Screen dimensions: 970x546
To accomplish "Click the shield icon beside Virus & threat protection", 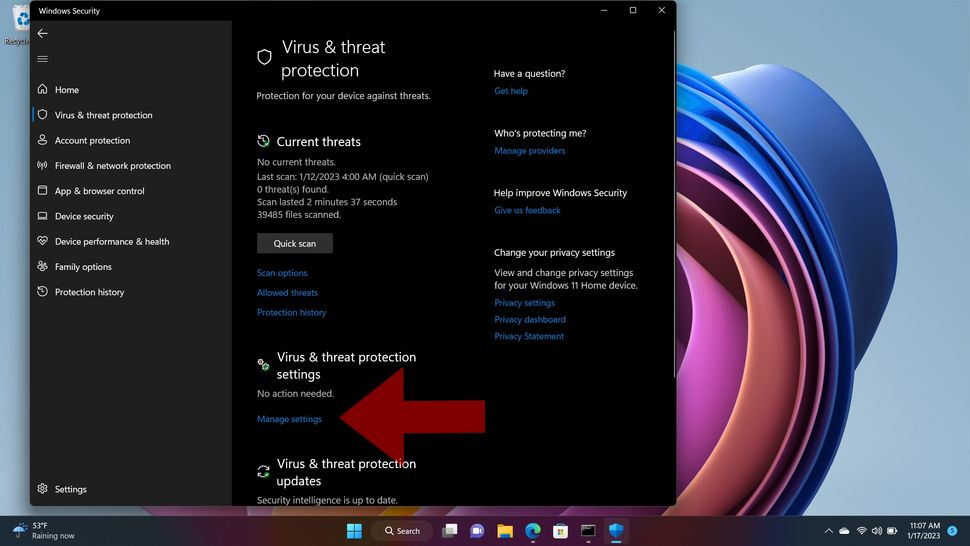I will (x=42, y=114).
